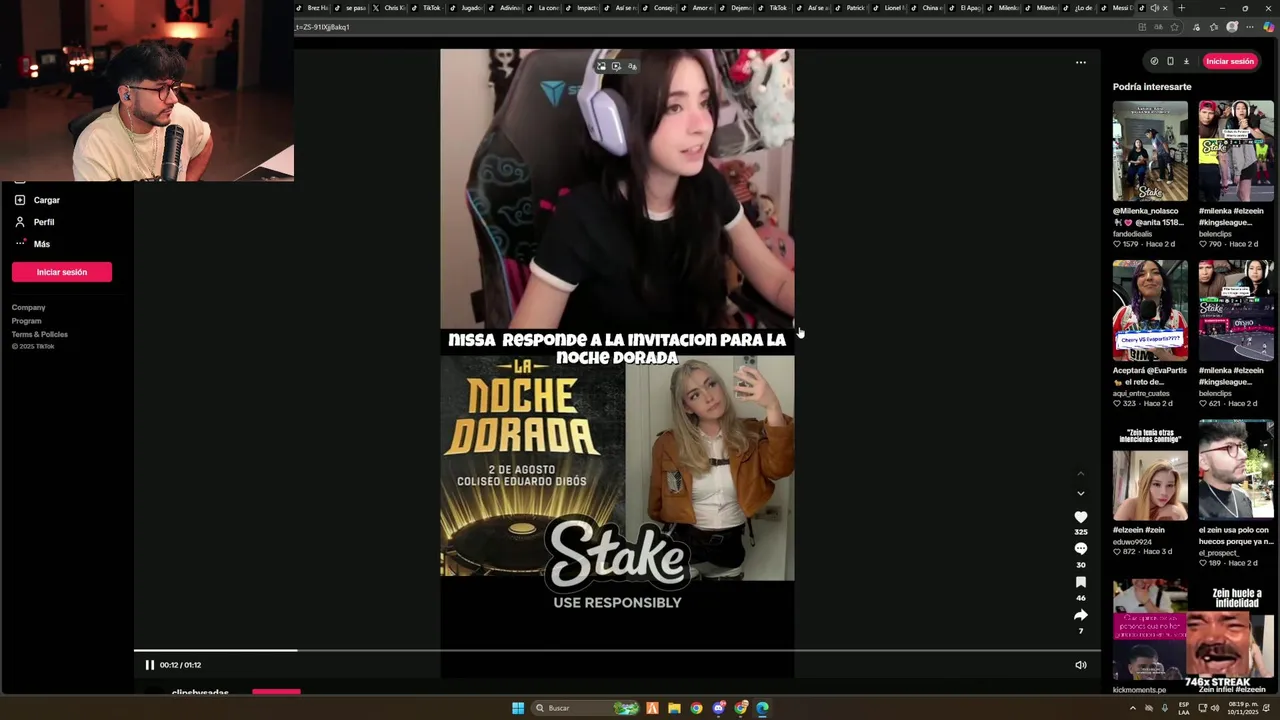Go to the next video with the down chevron
Viewport: 1280px width, 720px height.
tap(1080, 493)
